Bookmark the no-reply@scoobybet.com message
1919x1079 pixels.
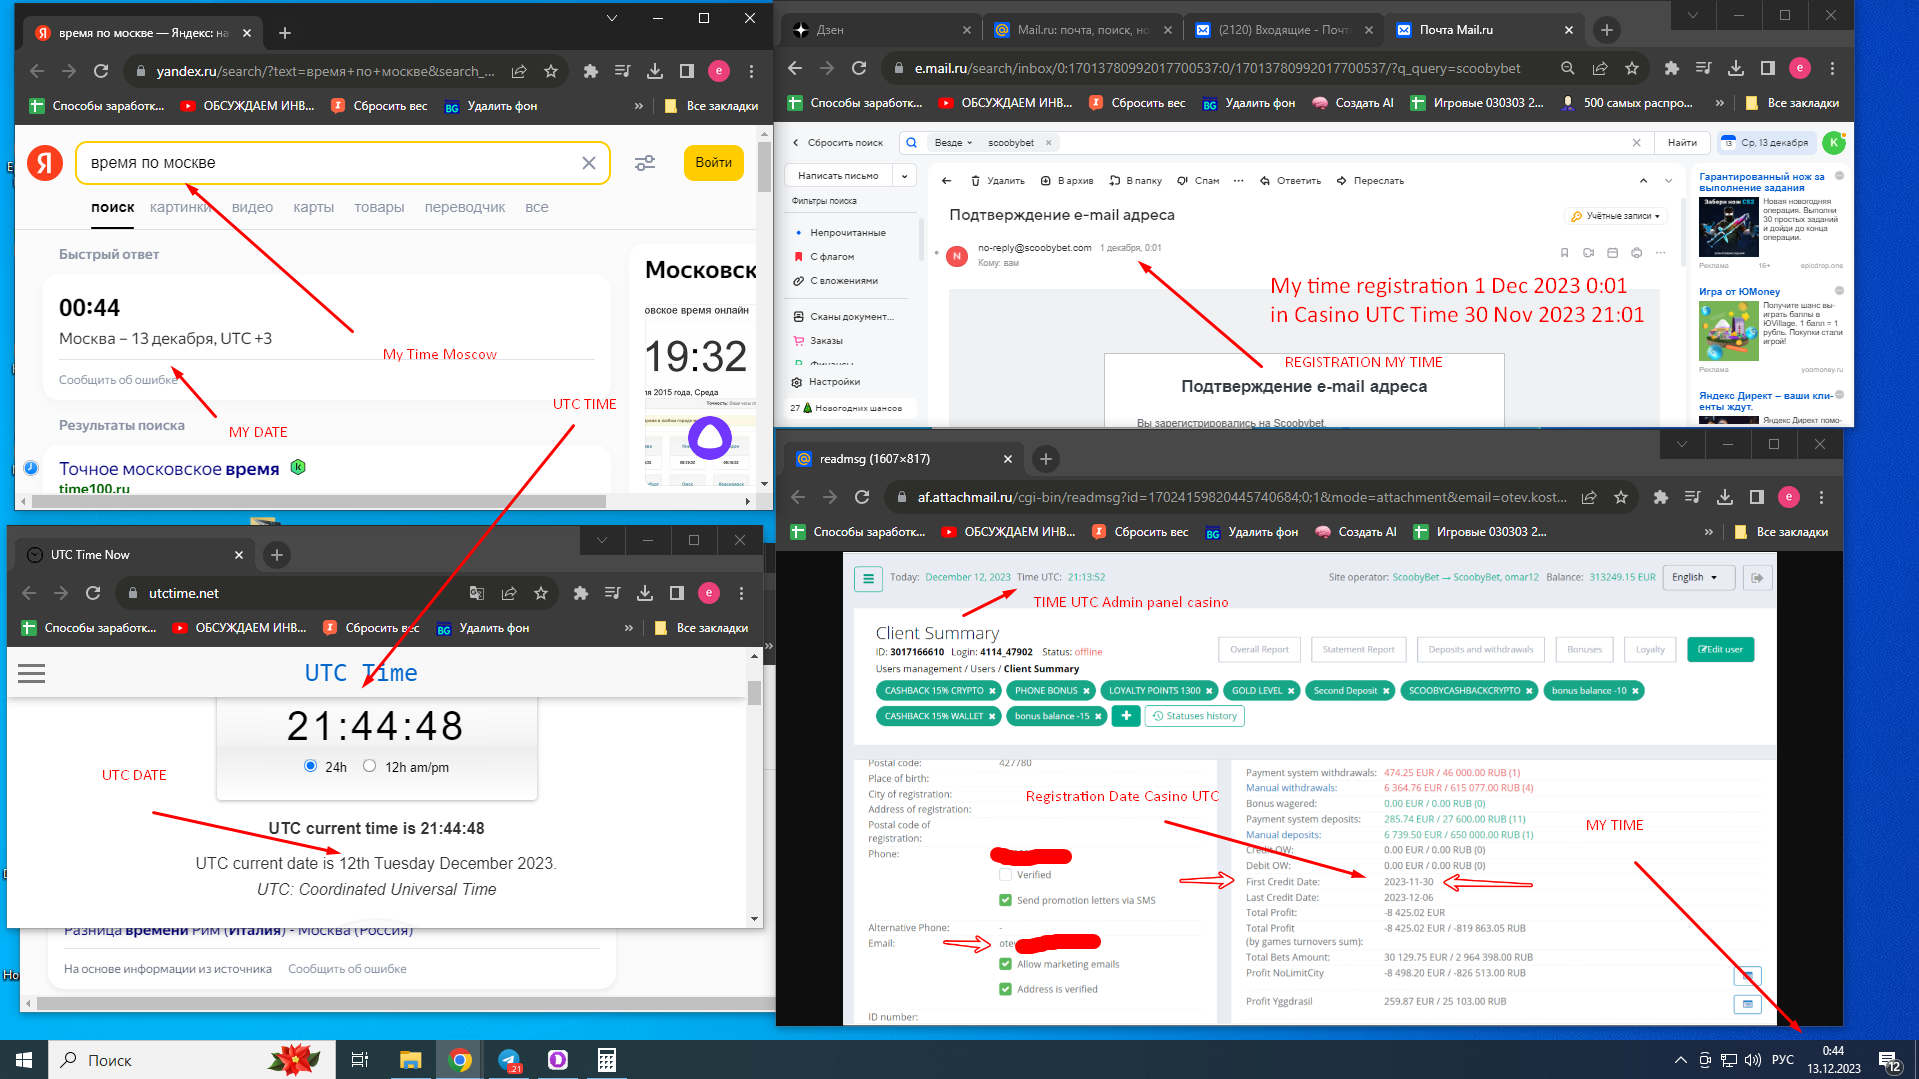click(1564, 253)
